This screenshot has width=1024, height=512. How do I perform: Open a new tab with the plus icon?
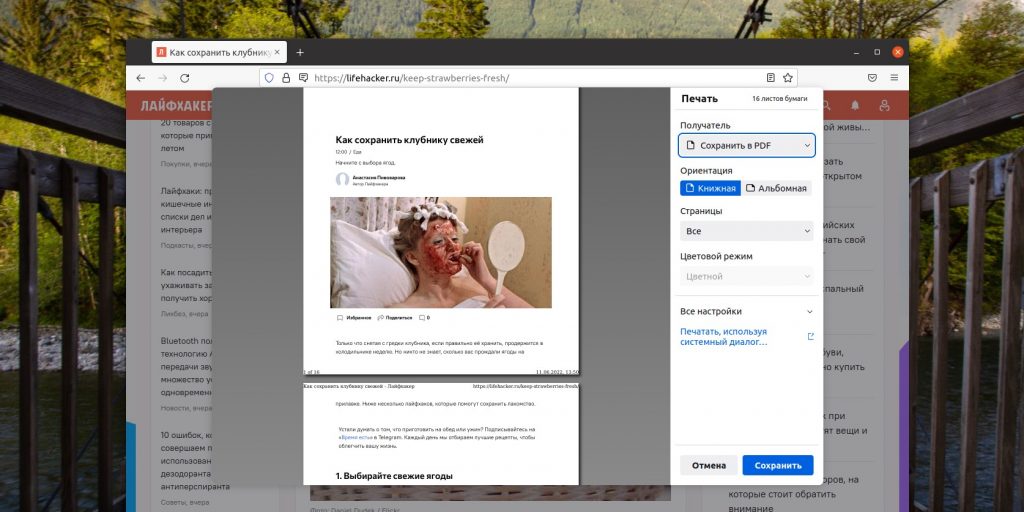(300, 52)
